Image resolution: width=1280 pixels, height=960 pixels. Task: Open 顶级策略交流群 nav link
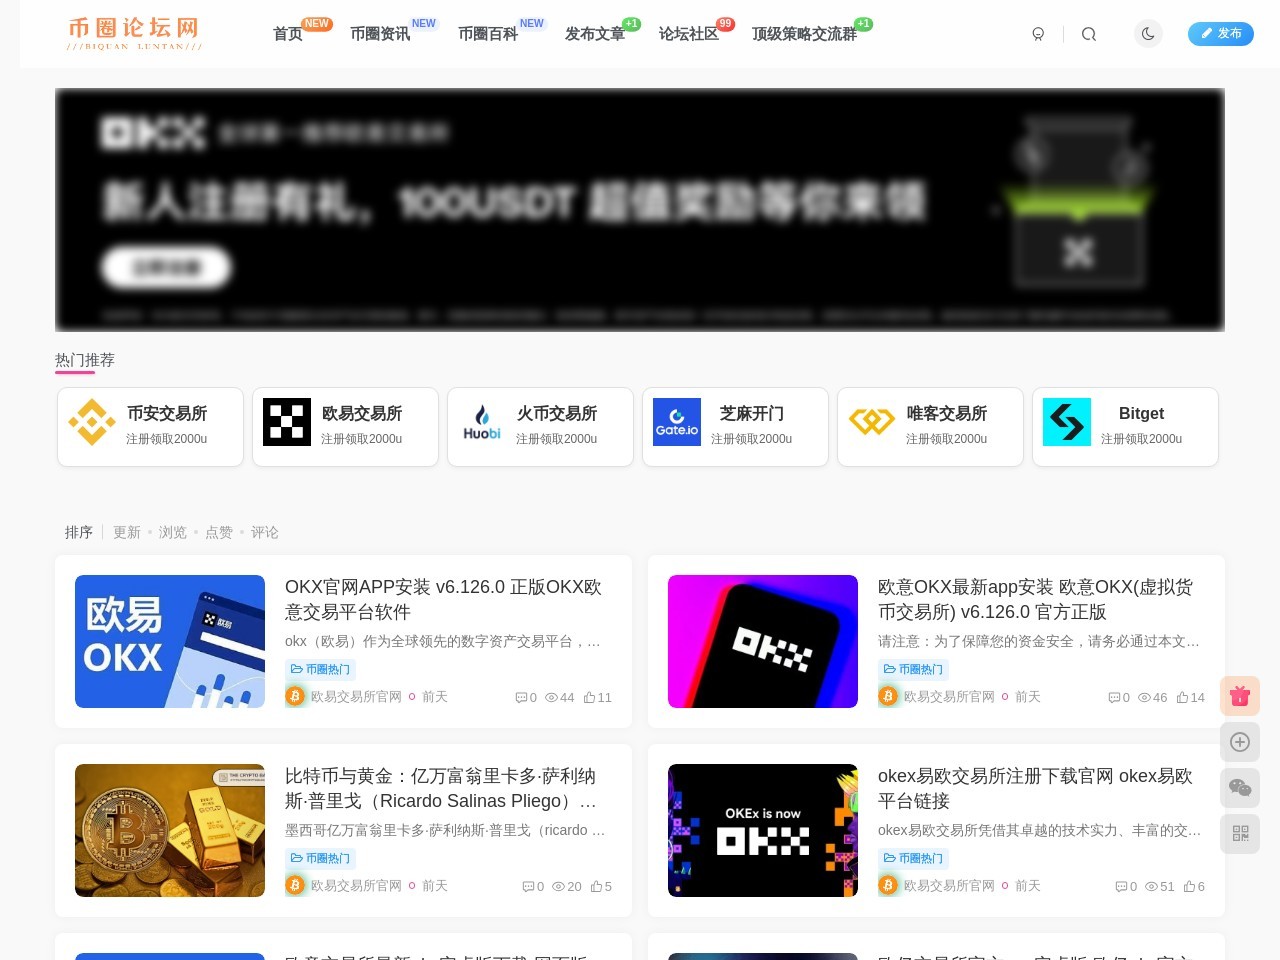(x=804, y=34)
